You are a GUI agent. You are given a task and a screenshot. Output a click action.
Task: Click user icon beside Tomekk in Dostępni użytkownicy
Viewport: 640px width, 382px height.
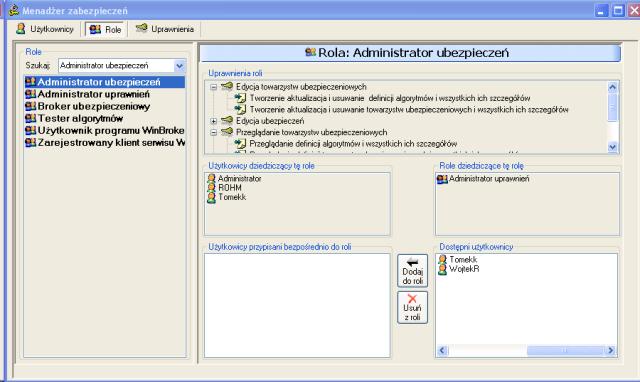click(x=442, y=260)
